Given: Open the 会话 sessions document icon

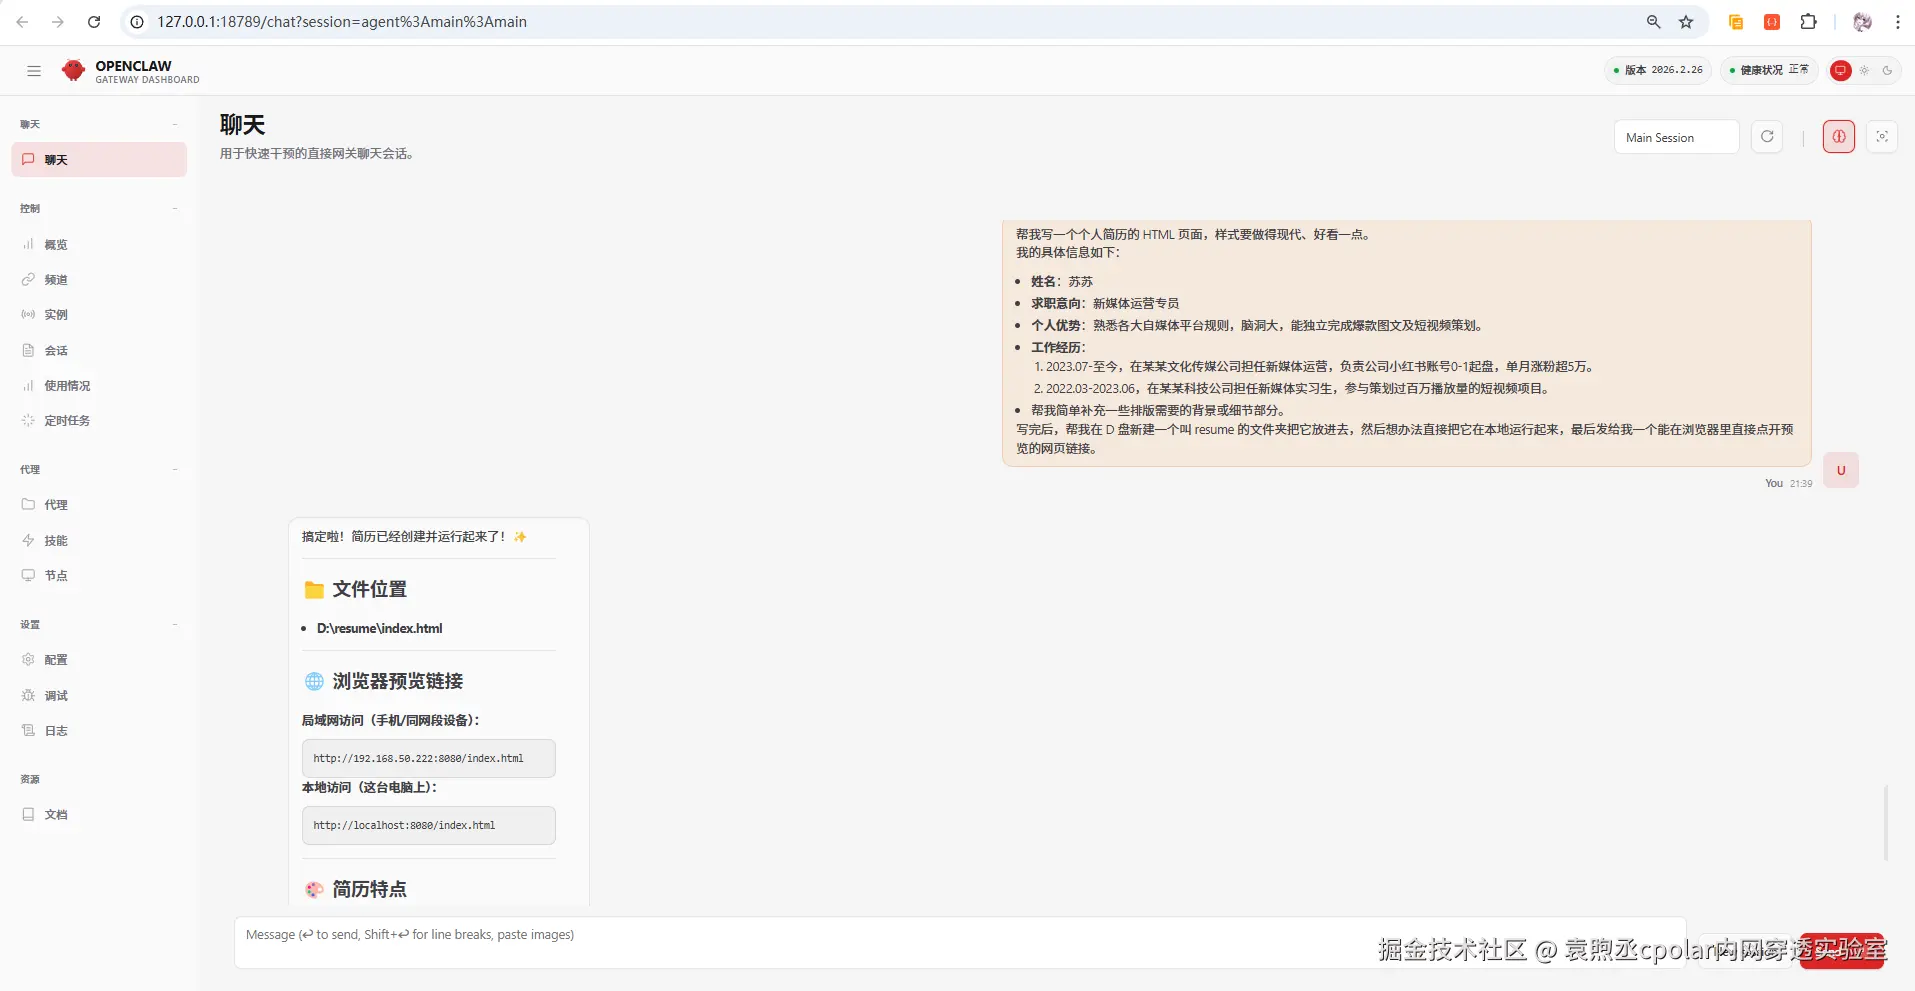Looking at the screenshot, I should [28, 350].
